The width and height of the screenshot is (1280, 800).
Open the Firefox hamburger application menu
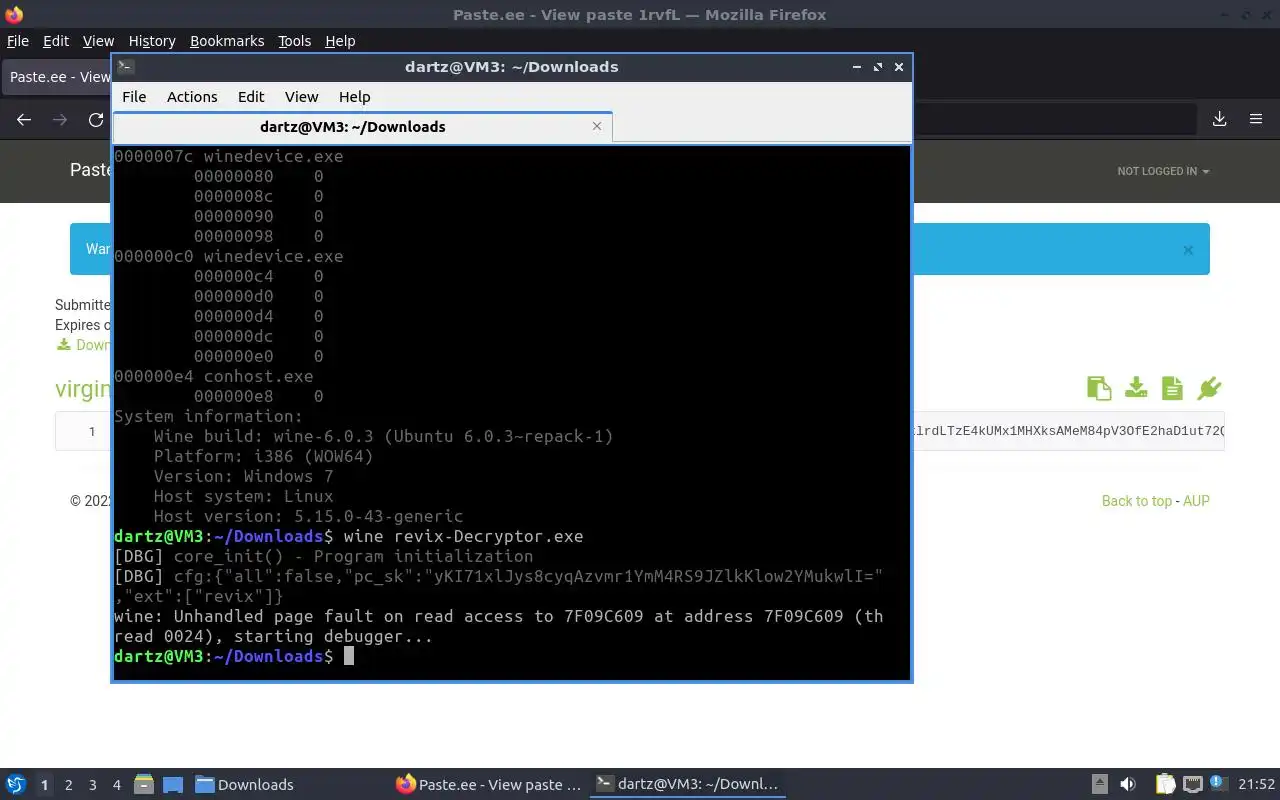[x=1256, y=119]
